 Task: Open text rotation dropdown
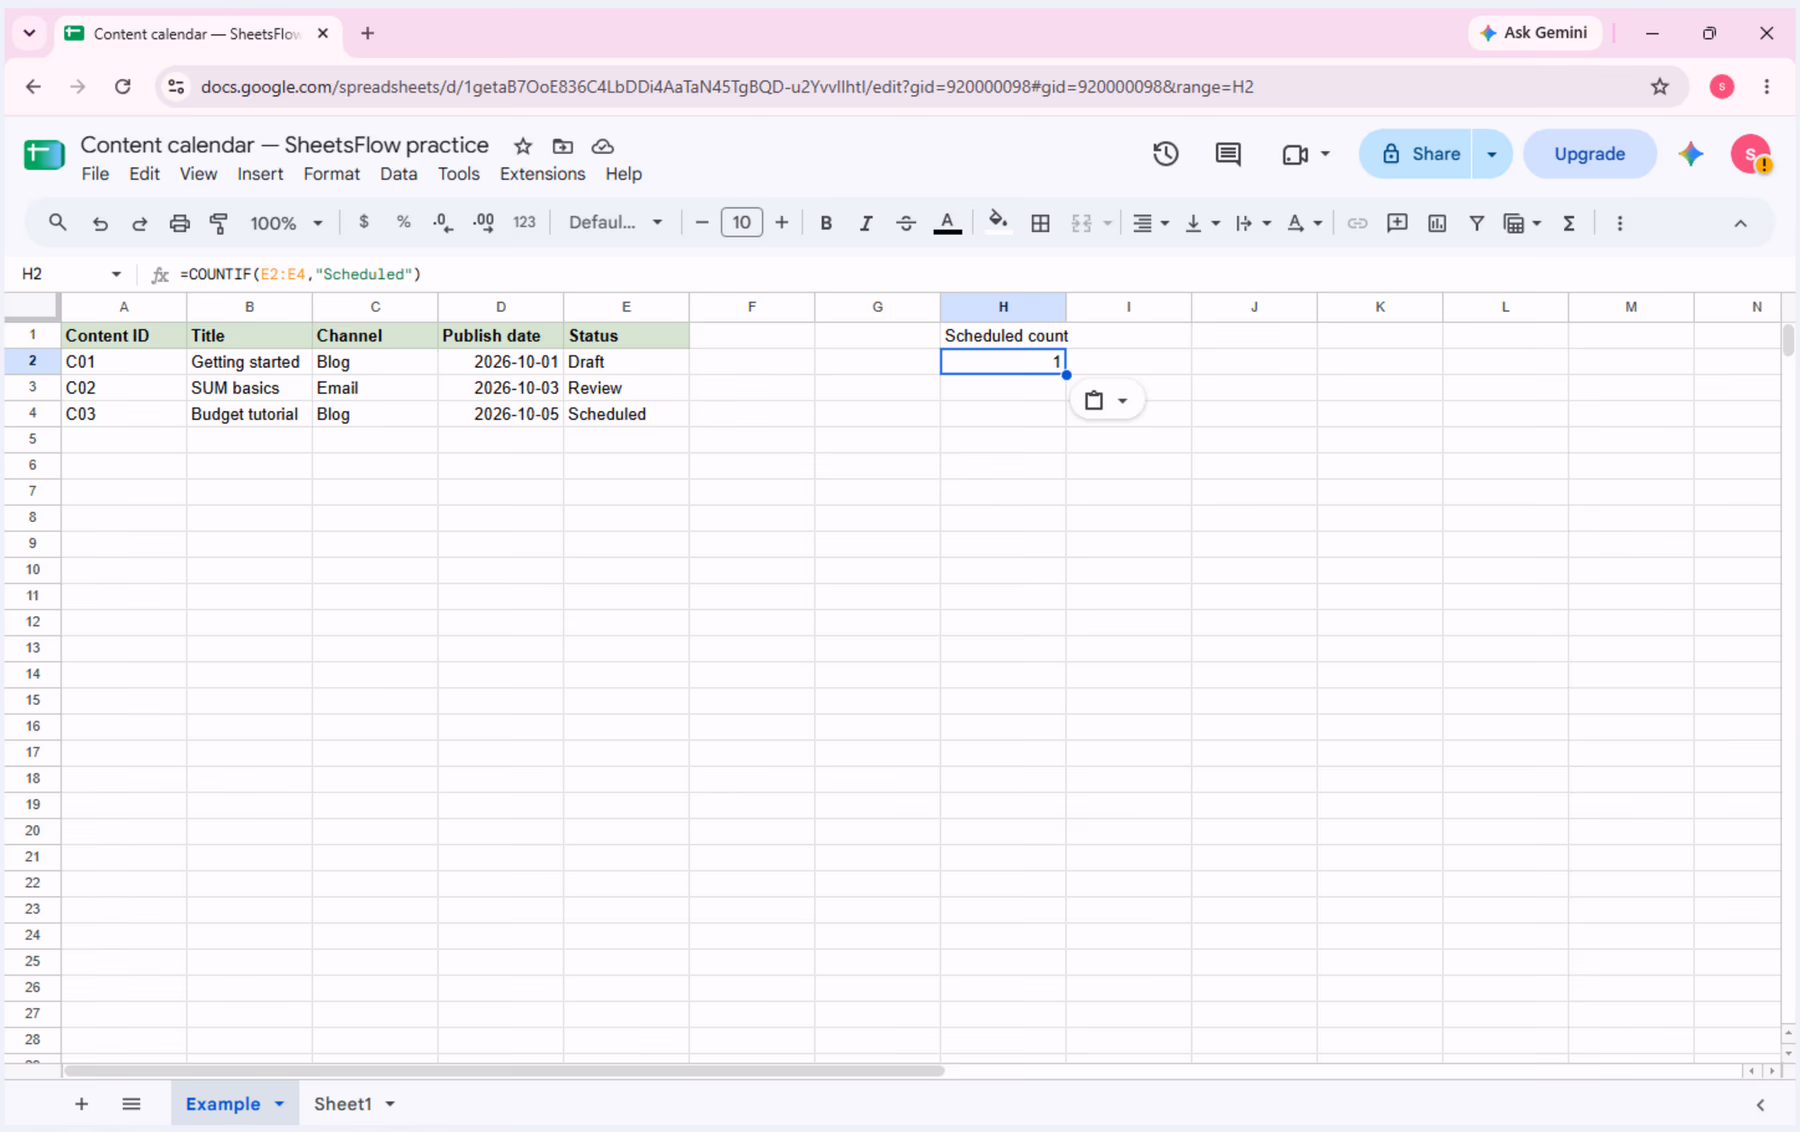click(x=1304, y=223)
